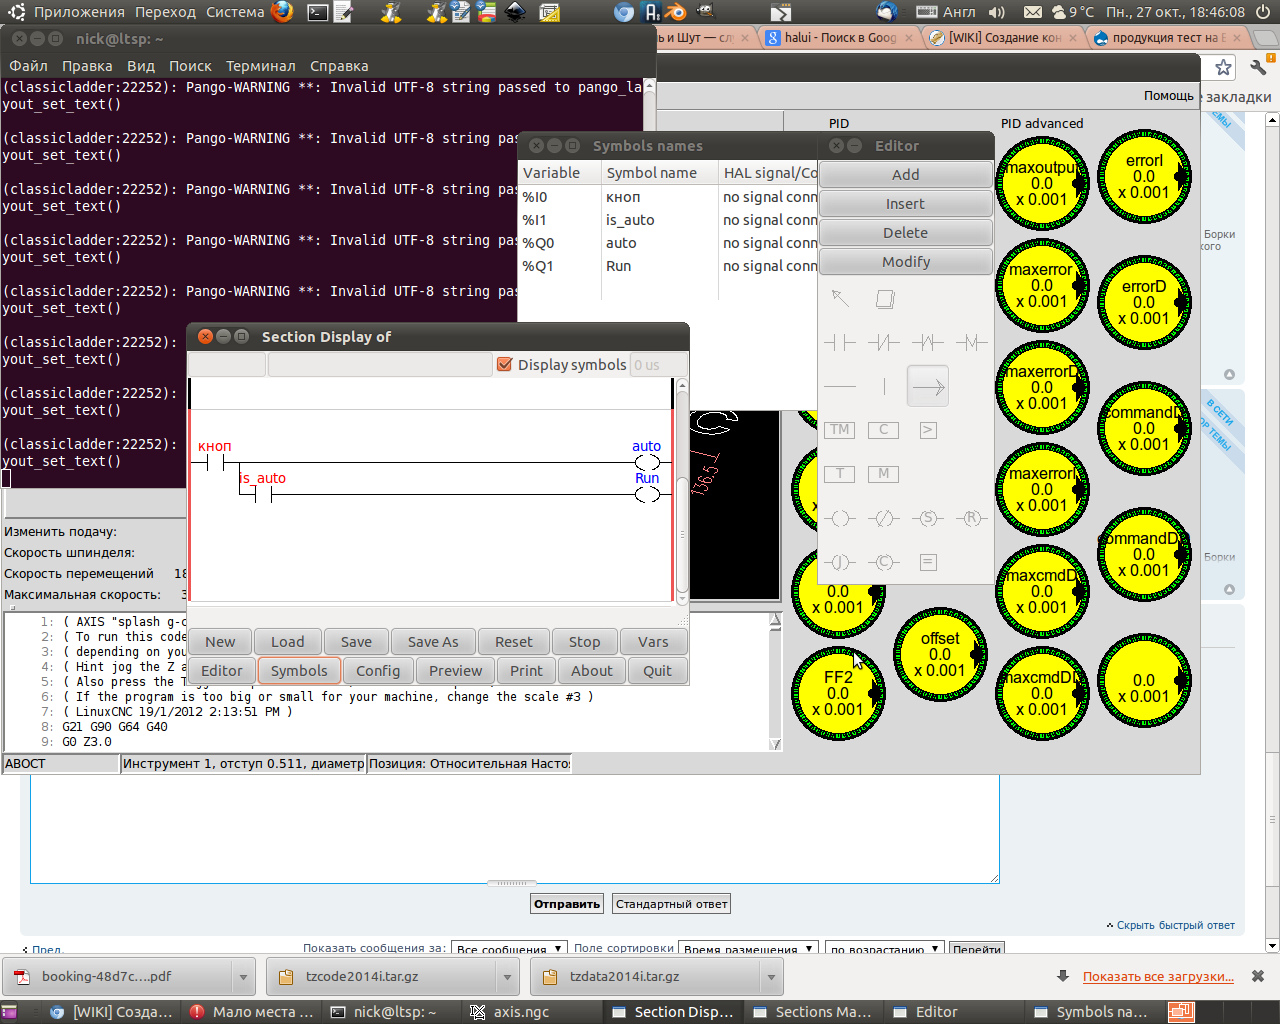Viewport: 1280px width, 1024px height.
Task: Open the Vars window button
Action: pyautogui.click(x=653, y=642)
